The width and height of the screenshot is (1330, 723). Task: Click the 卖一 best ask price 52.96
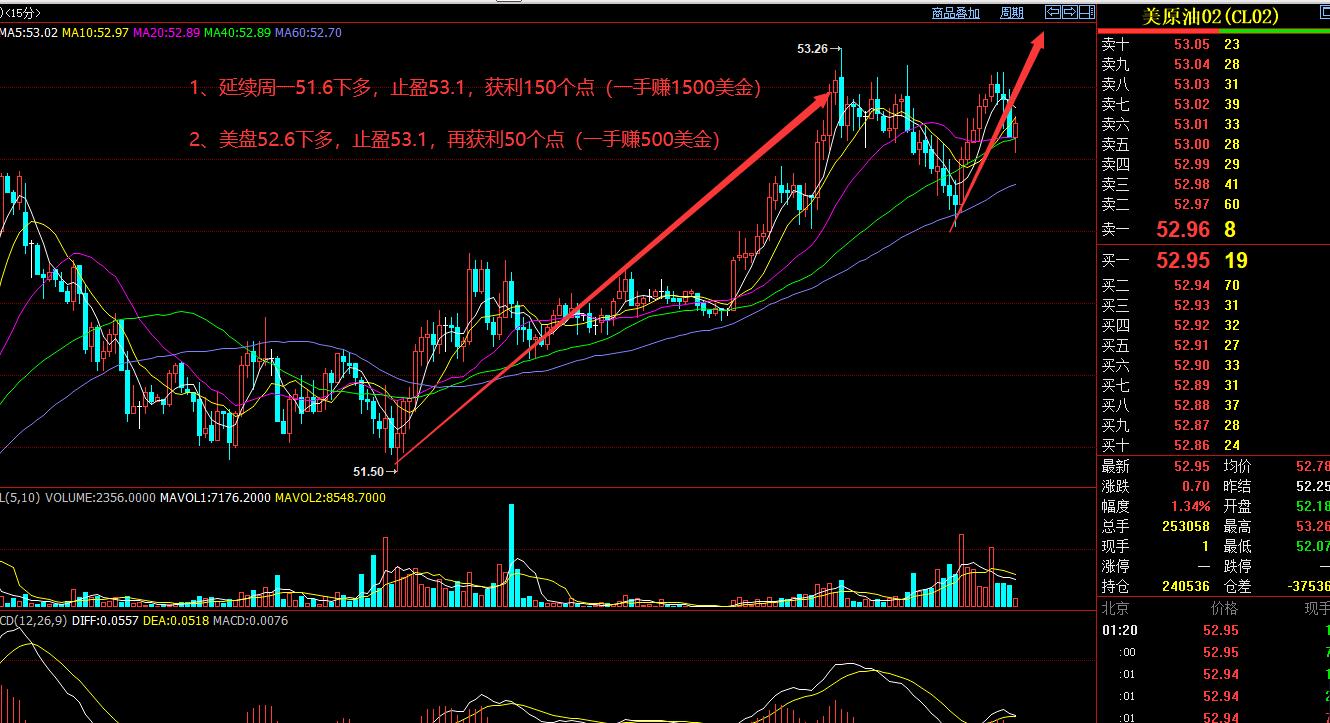(1183, 229)
